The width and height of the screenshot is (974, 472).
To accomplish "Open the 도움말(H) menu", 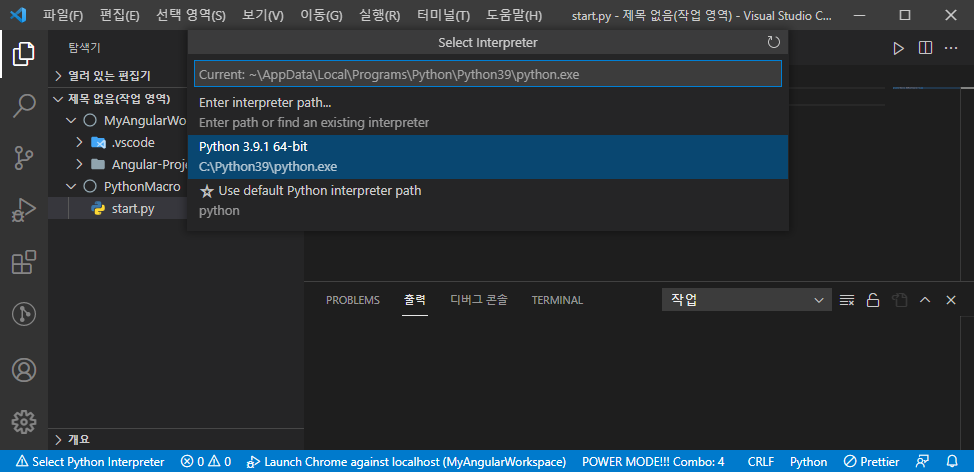I will point(514,16).
